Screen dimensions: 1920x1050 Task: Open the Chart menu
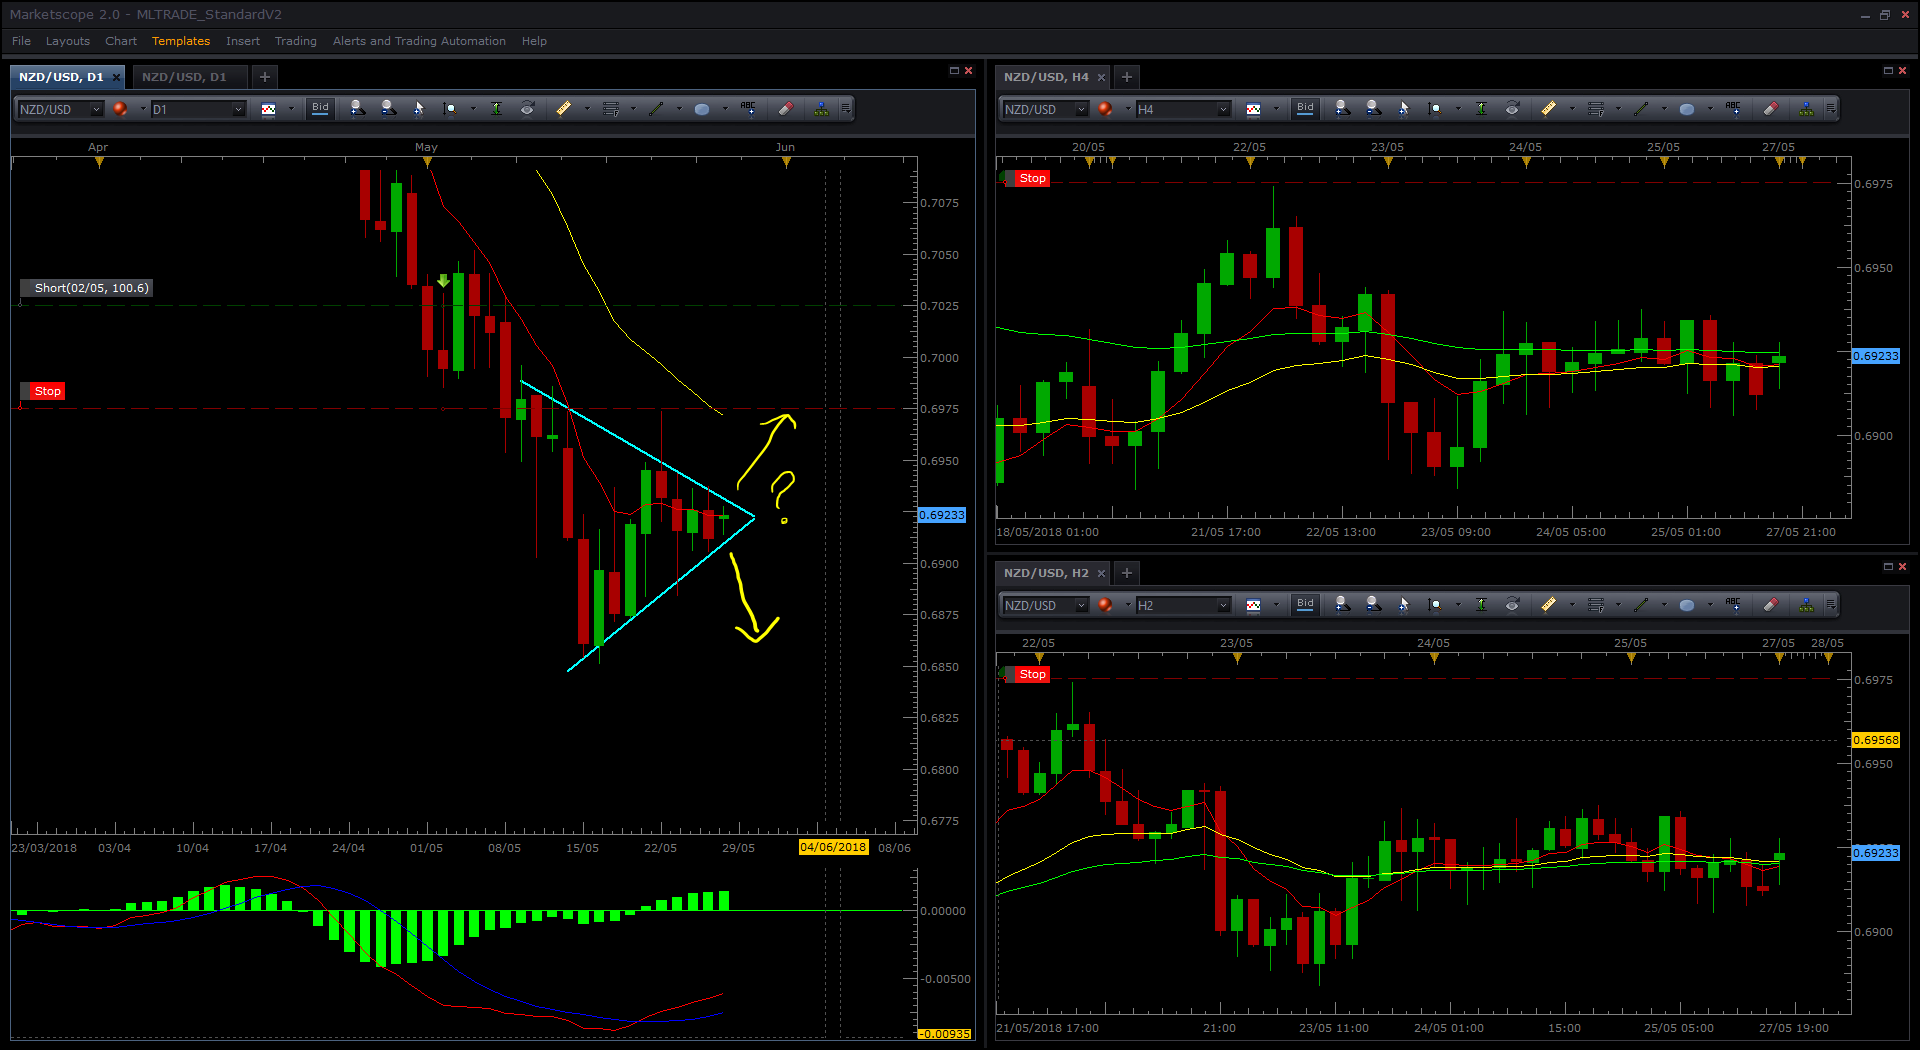(x=121, y=41)
